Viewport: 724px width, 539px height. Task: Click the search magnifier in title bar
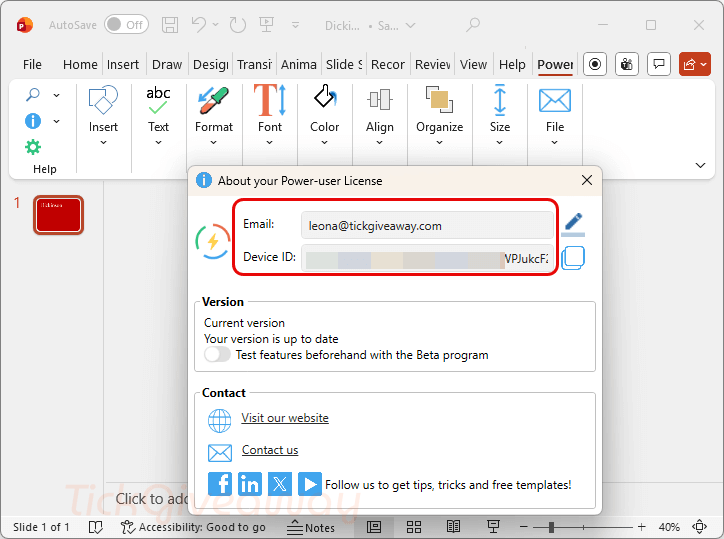[472, 24]
